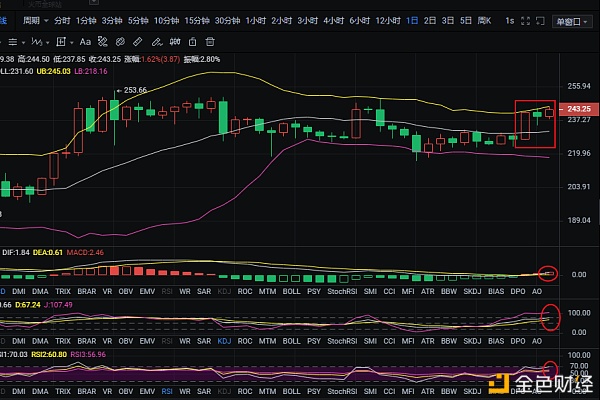Select SKDJ in the RSI panel row
This screenshot has width=600, height=400.
[x=472, y=391]
